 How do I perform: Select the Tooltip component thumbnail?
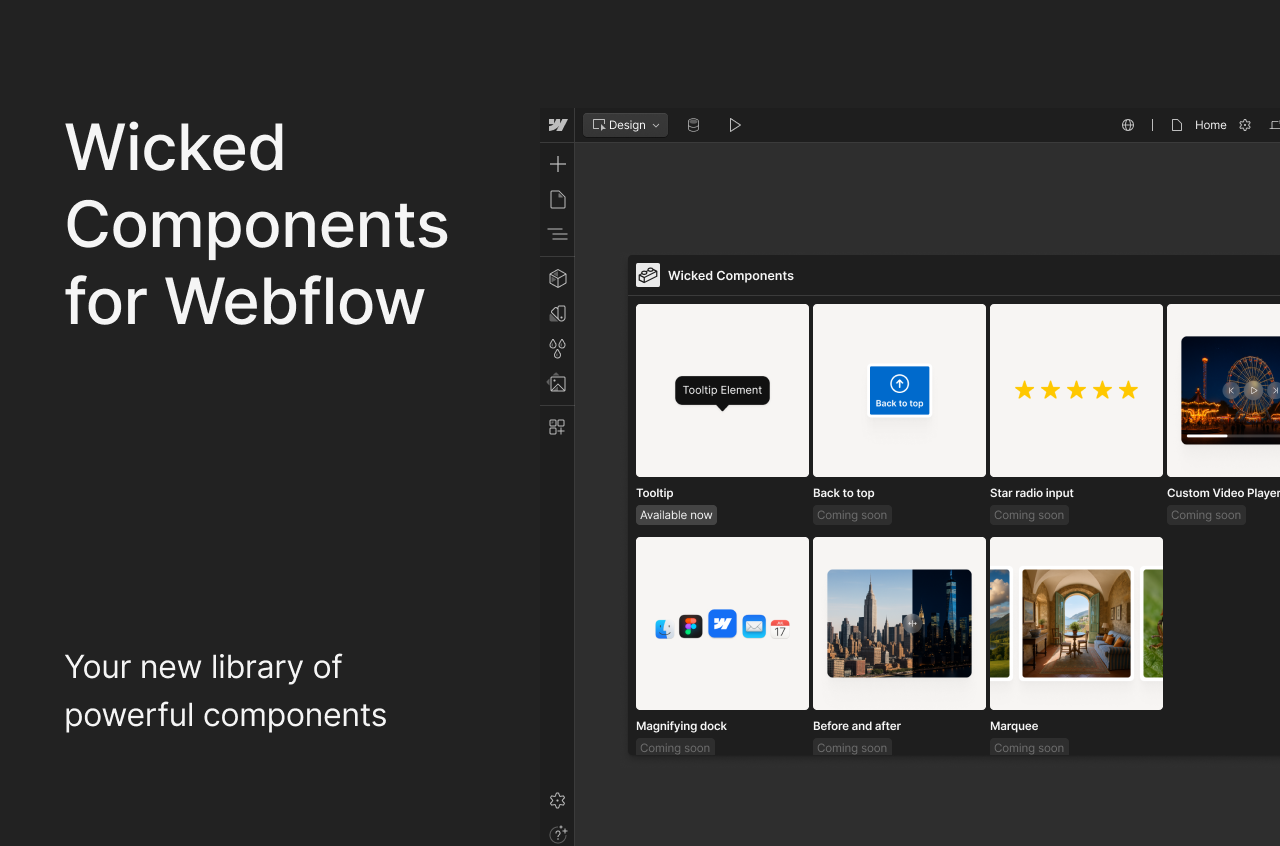[x=722, y=390]
